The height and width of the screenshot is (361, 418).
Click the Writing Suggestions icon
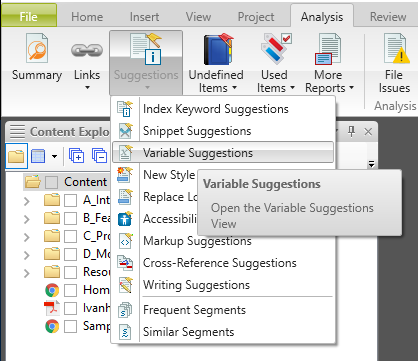(125, 285)
